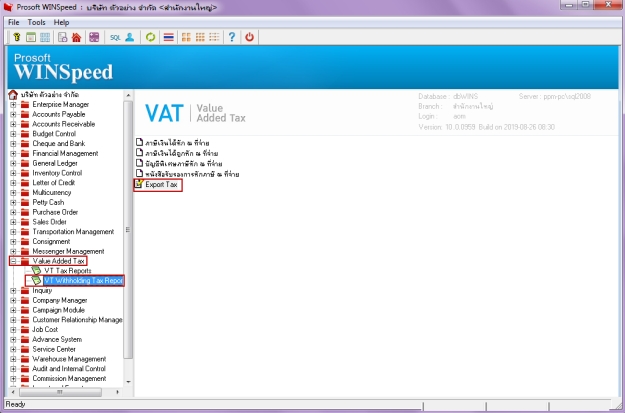The height and width of the screenshot is (413, 625).
Task: Select VT Withholding Tax Report in tree
Action: pyautogui.click(x=83, y=280)
